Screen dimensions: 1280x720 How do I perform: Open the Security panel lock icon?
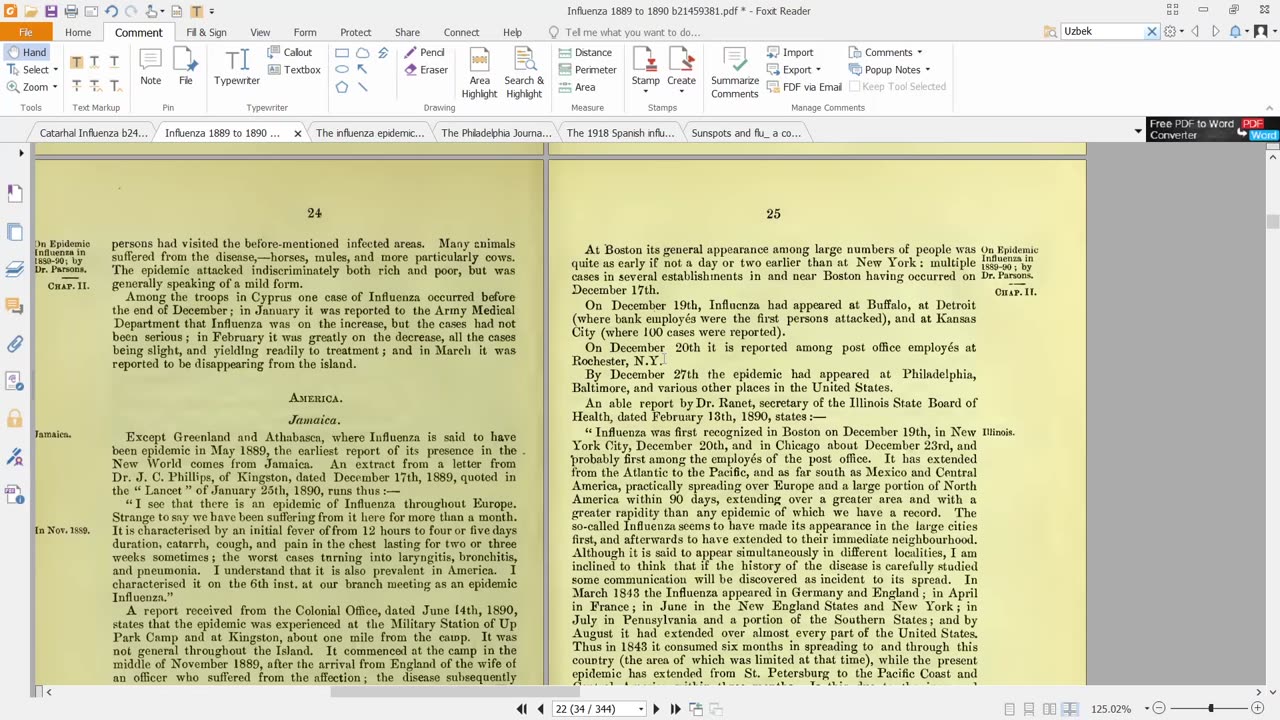click(x=15, y=419)
